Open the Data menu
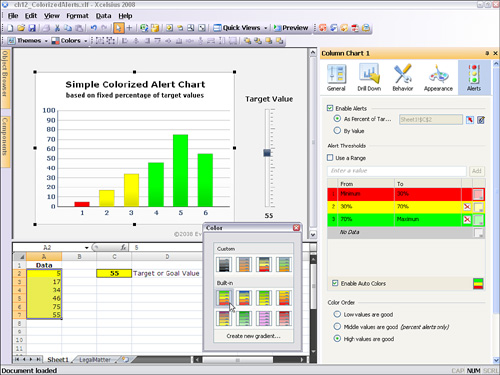This screenshot has width=500, height=375. 103,16
